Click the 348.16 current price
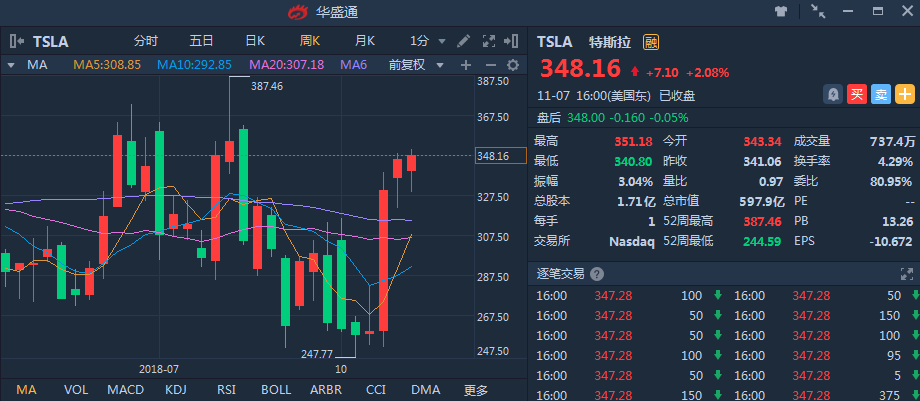The image size is (920, 401). pos(580,69)
